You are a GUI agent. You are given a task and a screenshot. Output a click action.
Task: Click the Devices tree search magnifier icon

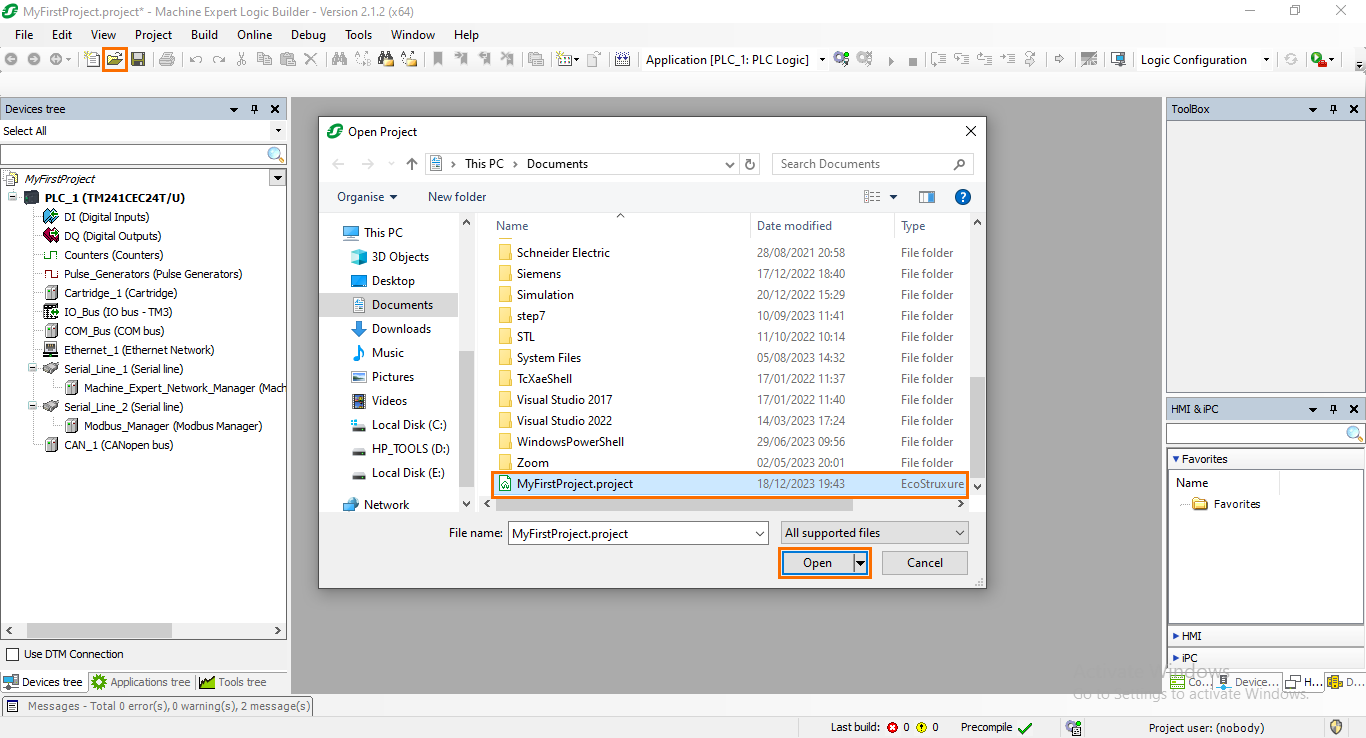point(276,154)
